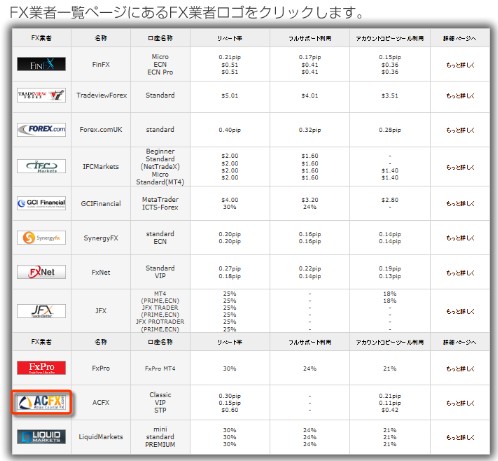Open details link in SynergyFX row

click(460, 238)
